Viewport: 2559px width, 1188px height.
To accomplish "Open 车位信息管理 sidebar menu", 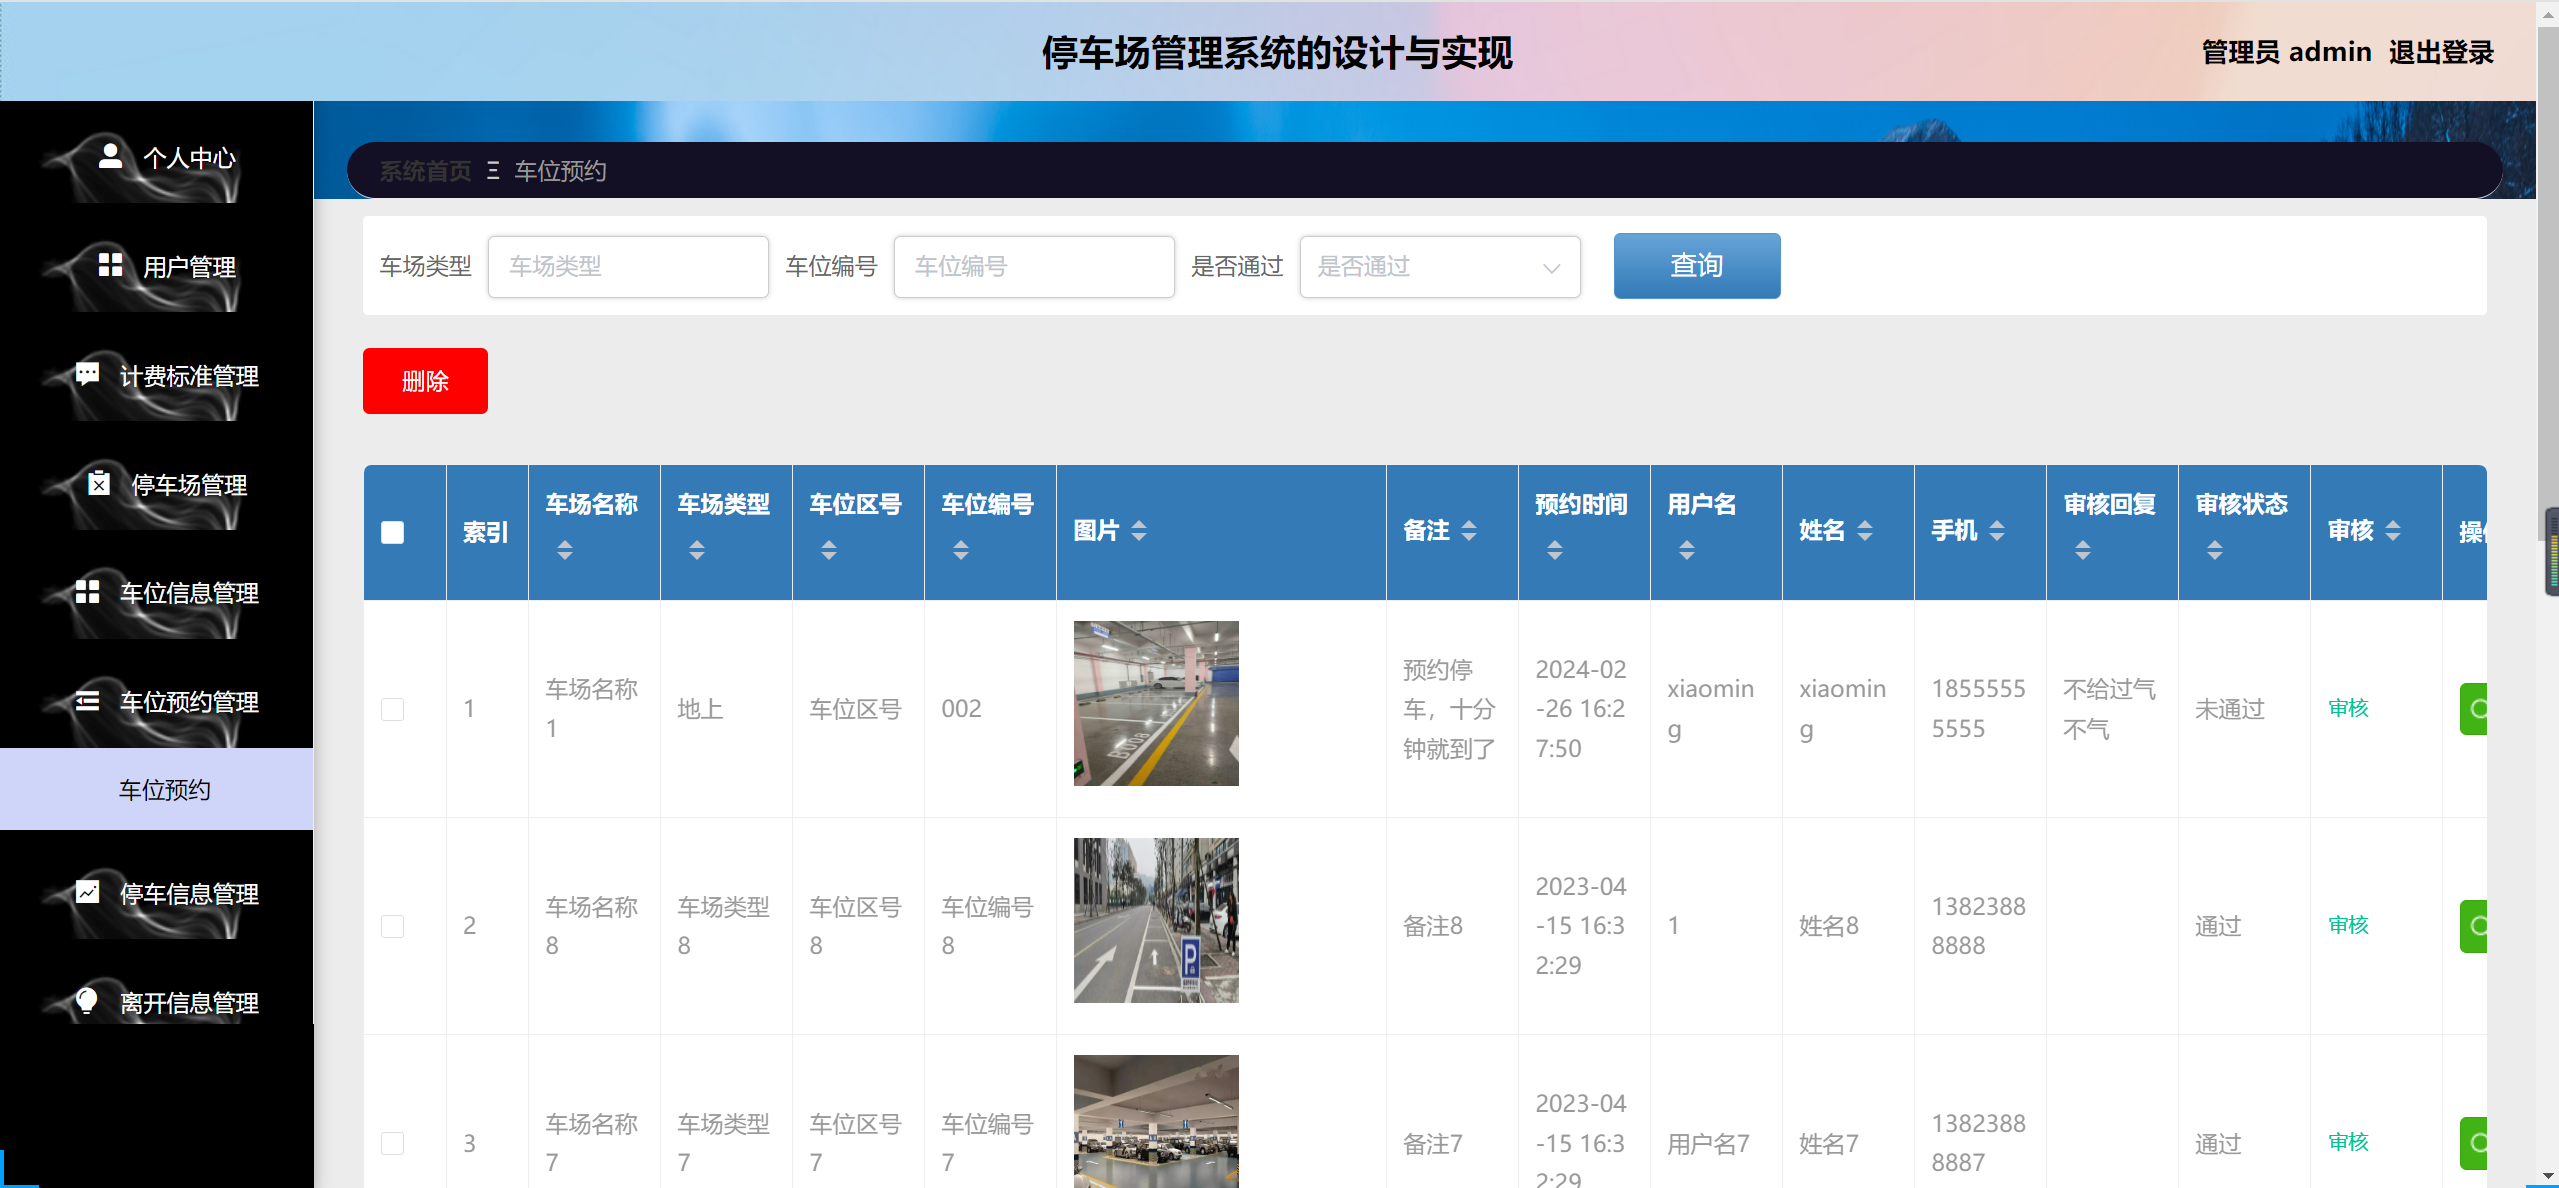I will pos(157,594).
